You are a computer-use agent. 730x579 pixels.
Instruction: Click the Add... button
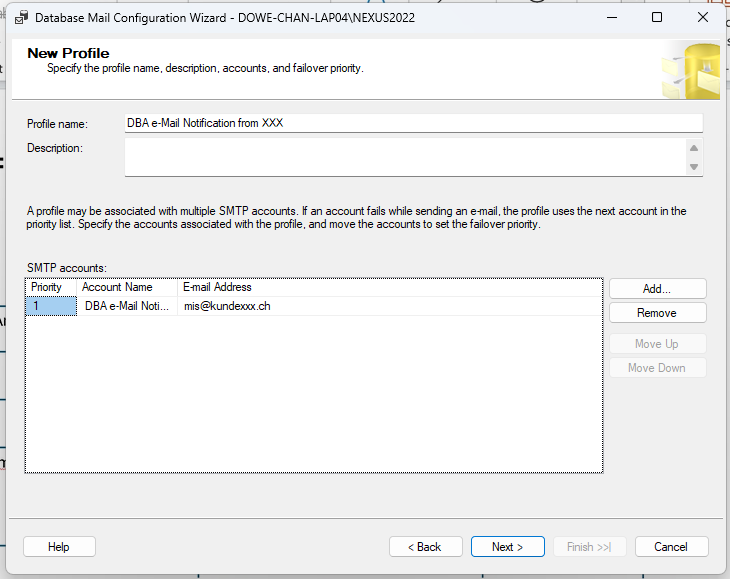coord(657,289)
